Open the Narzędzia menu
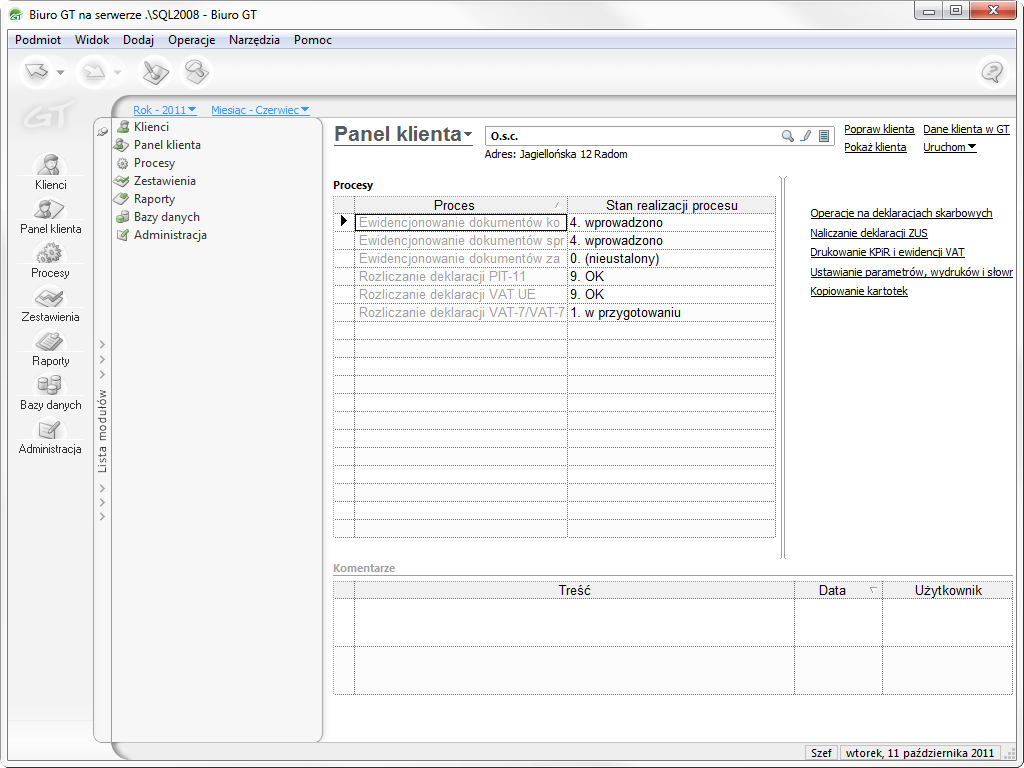This screenshot has width=1024, height=768. (x=254, y=40)
